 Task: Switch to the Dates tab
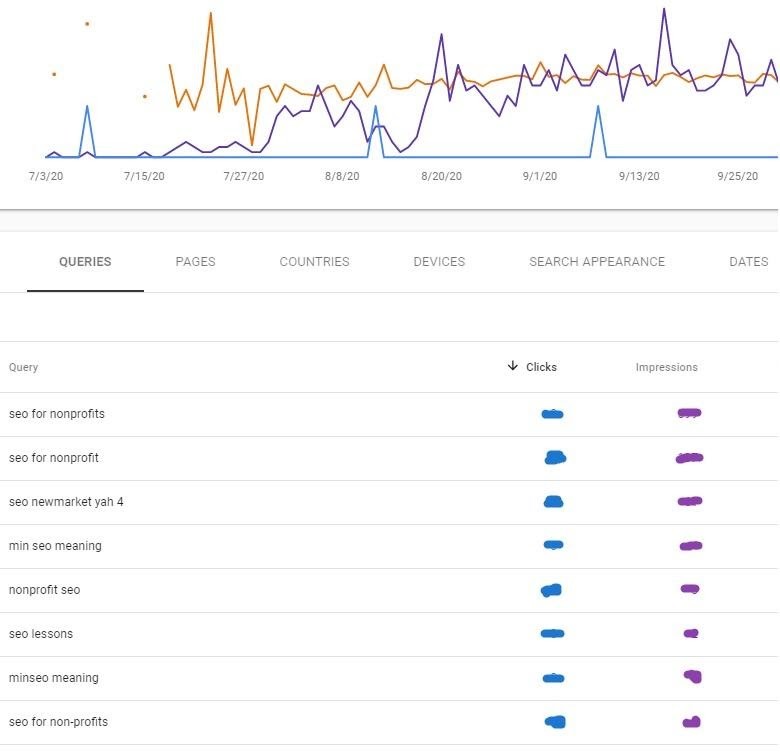(748, 262)
